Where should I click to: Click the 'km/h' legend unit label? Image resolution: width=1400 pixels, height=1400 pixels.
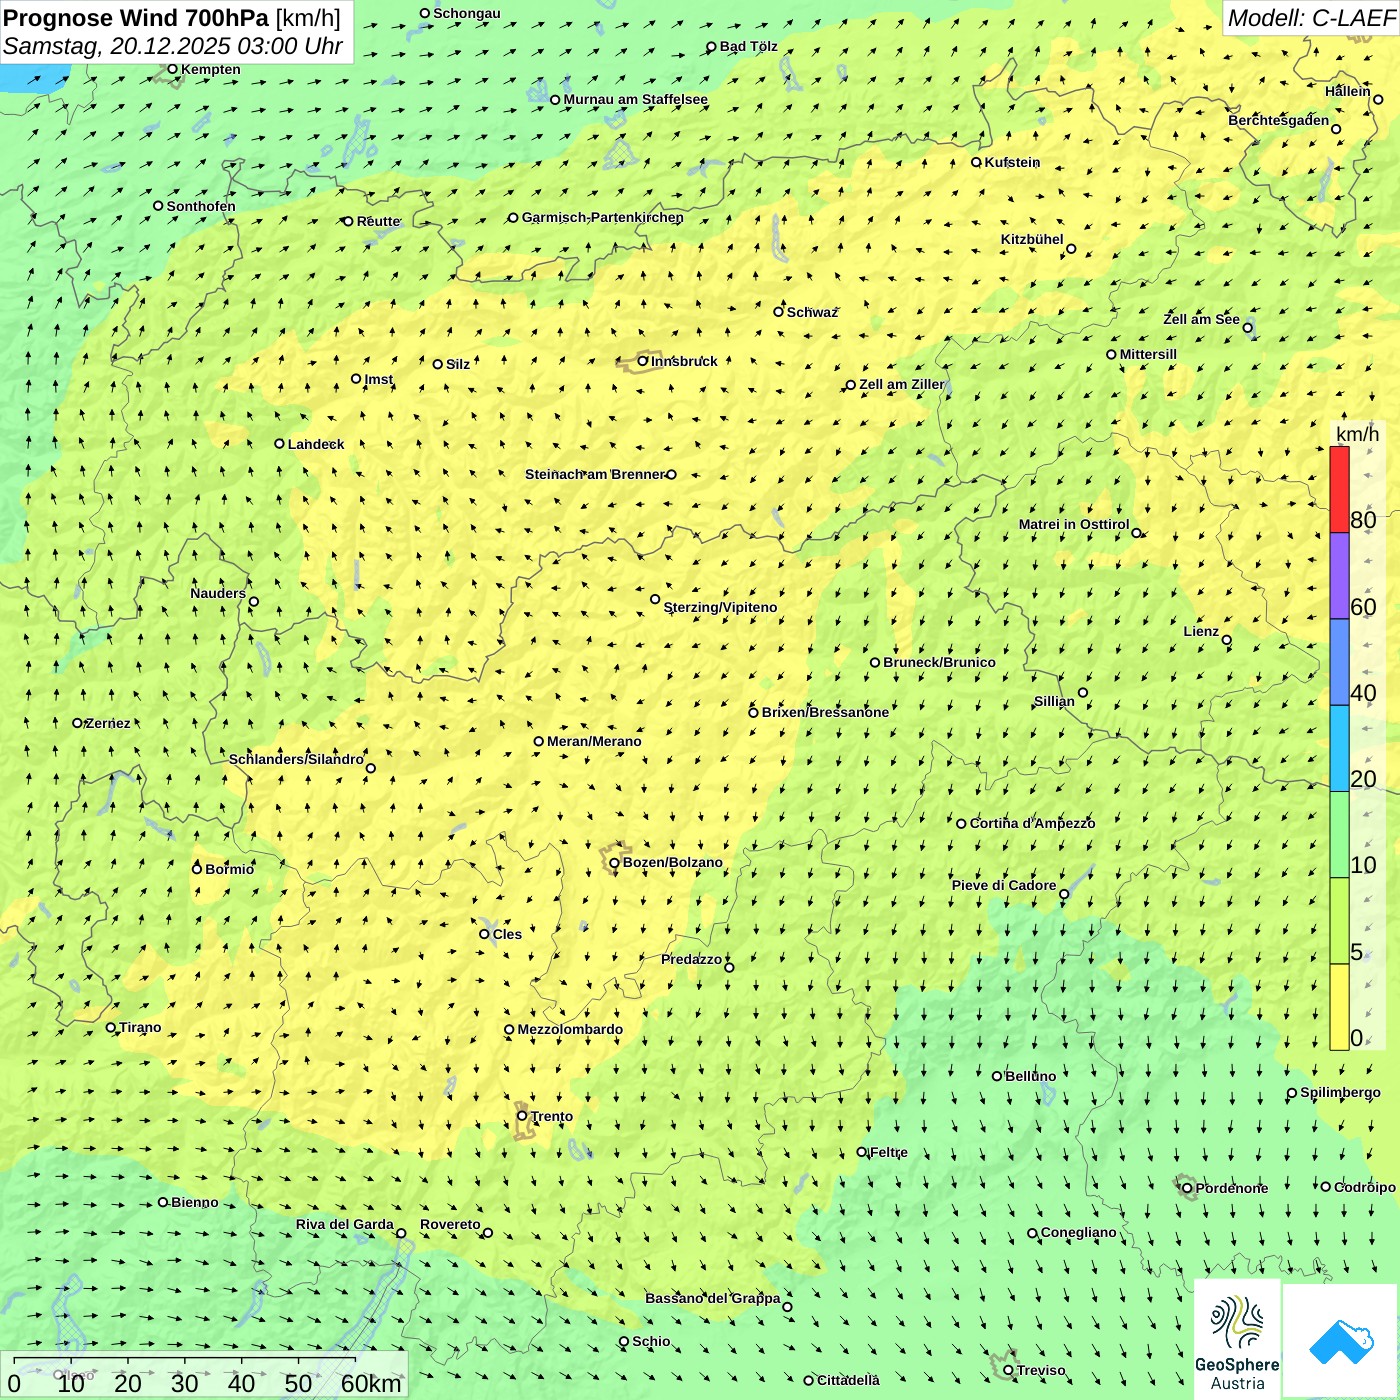click(x=1357, y=434)
